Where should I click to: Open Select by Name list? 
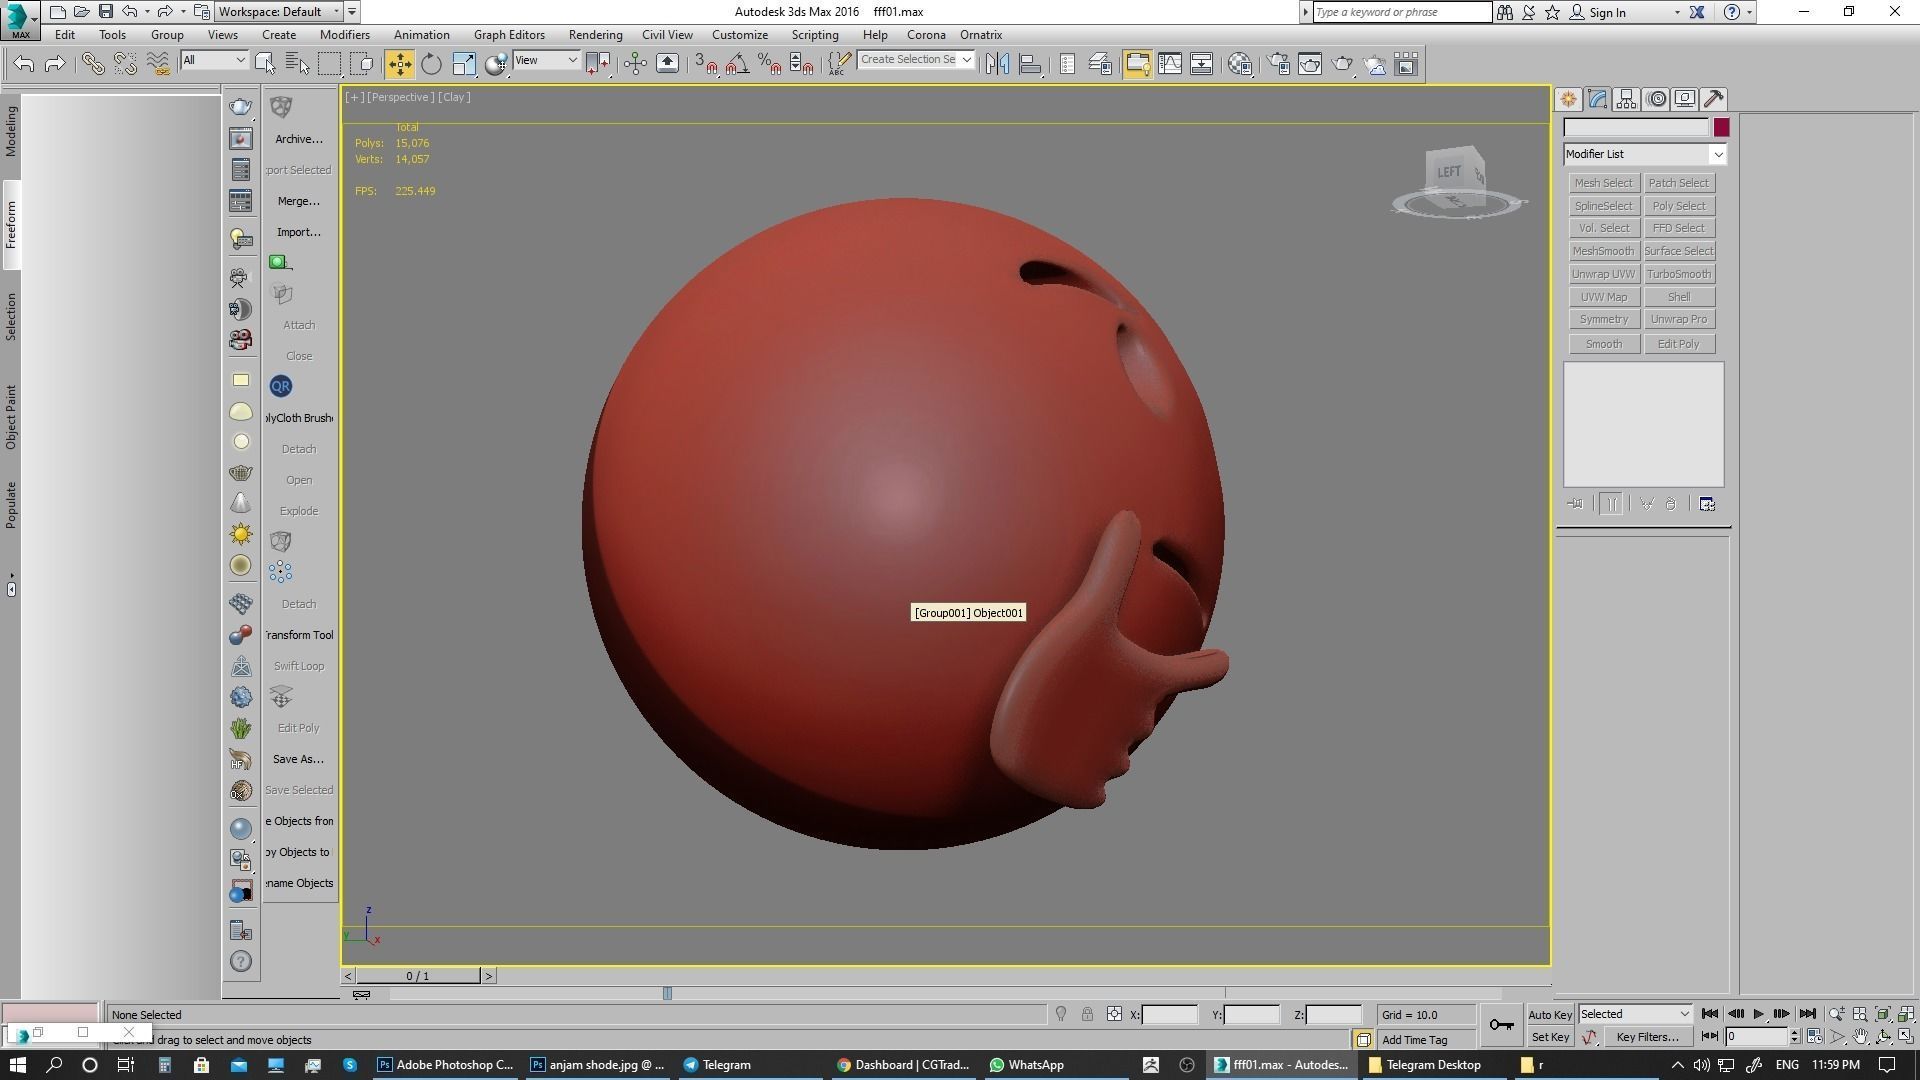point(297,64)
